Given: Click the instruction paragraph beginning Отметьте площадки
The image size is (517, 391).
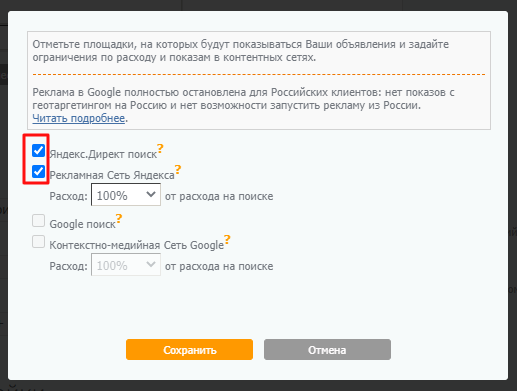Looking at the screenshot, I should [241, 51].
